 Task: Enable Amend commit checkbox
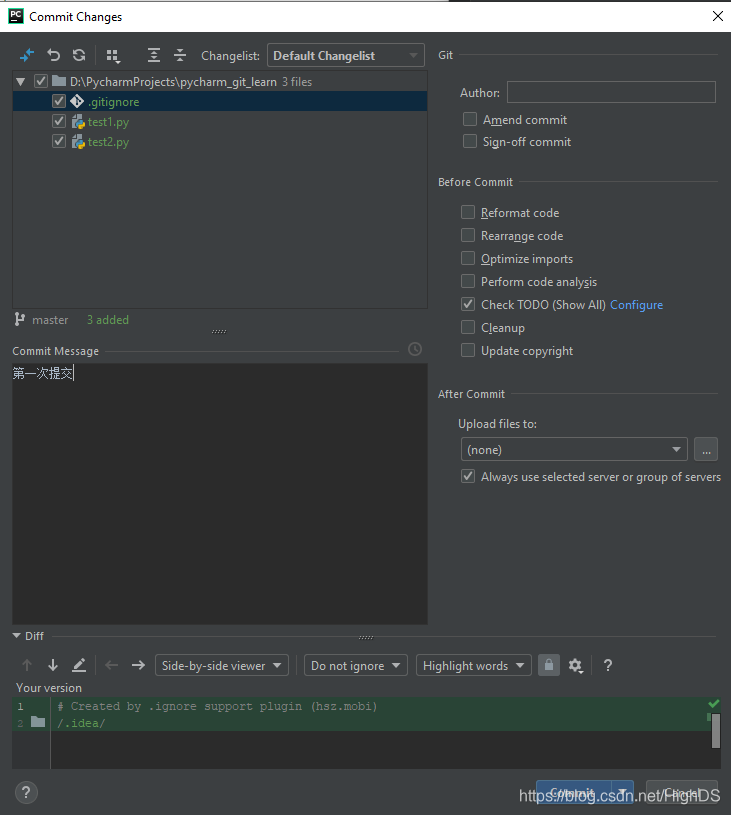coord(469,120)
